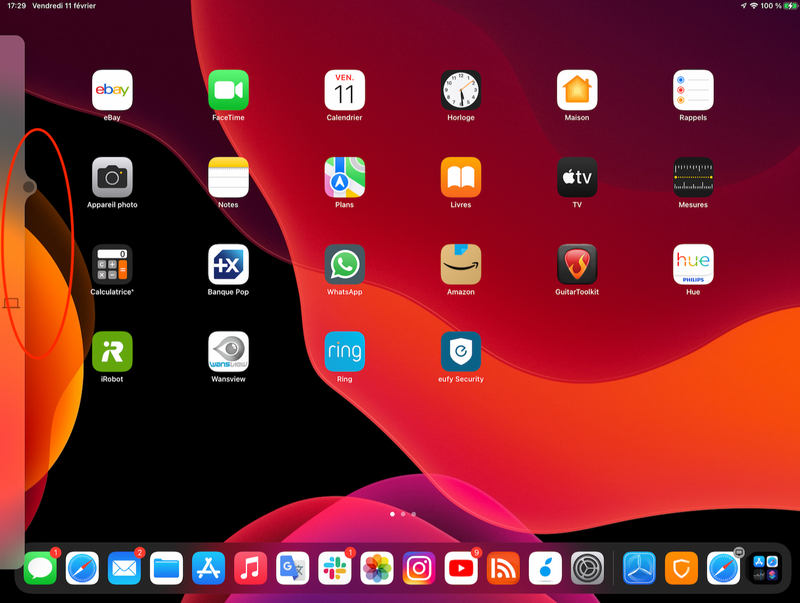The width and height of the screenshot is (800, 603).
Task: Launch Instagram from the dock
Action: point(419,568)
